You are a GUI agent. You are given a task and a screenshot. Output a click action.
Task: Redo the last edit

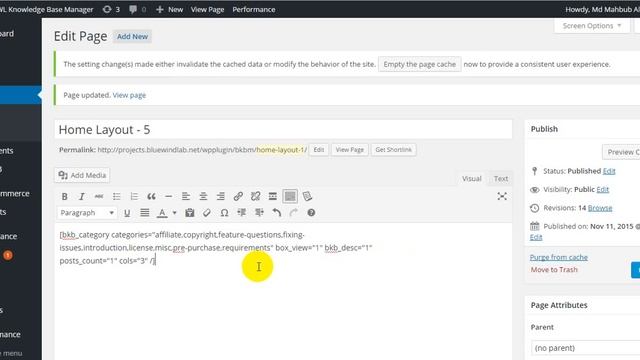tap(293, 213)
